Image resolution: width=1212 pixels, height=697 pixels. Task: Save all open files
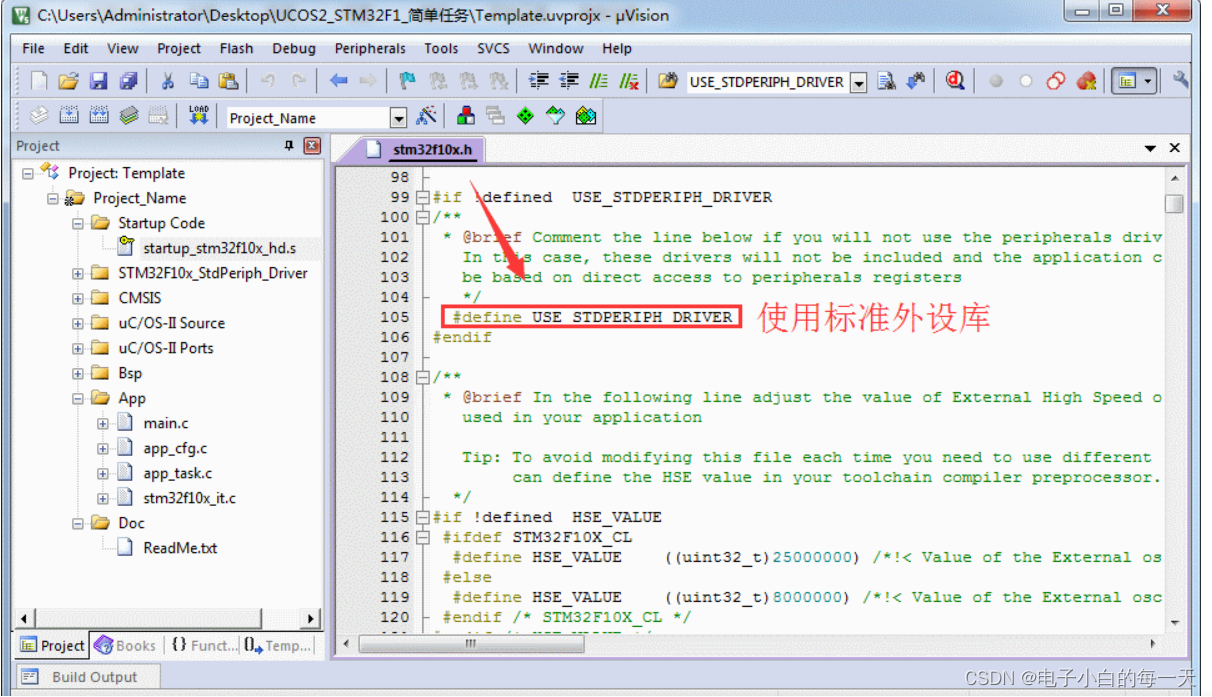point(128,81)
